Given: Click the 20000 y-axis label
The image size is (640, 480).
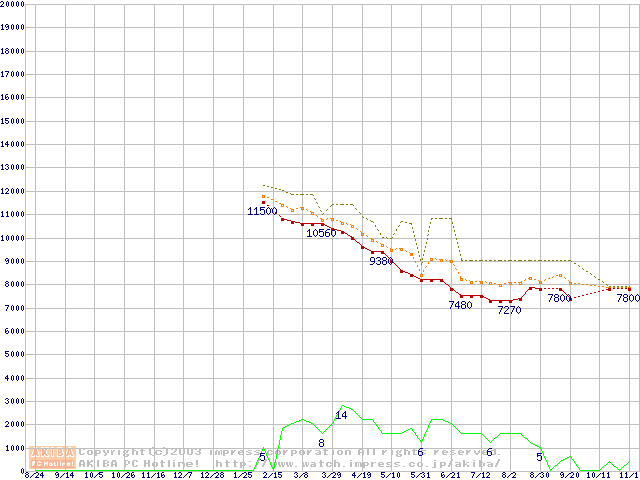Looking at the screenshot, I should 12,4.
